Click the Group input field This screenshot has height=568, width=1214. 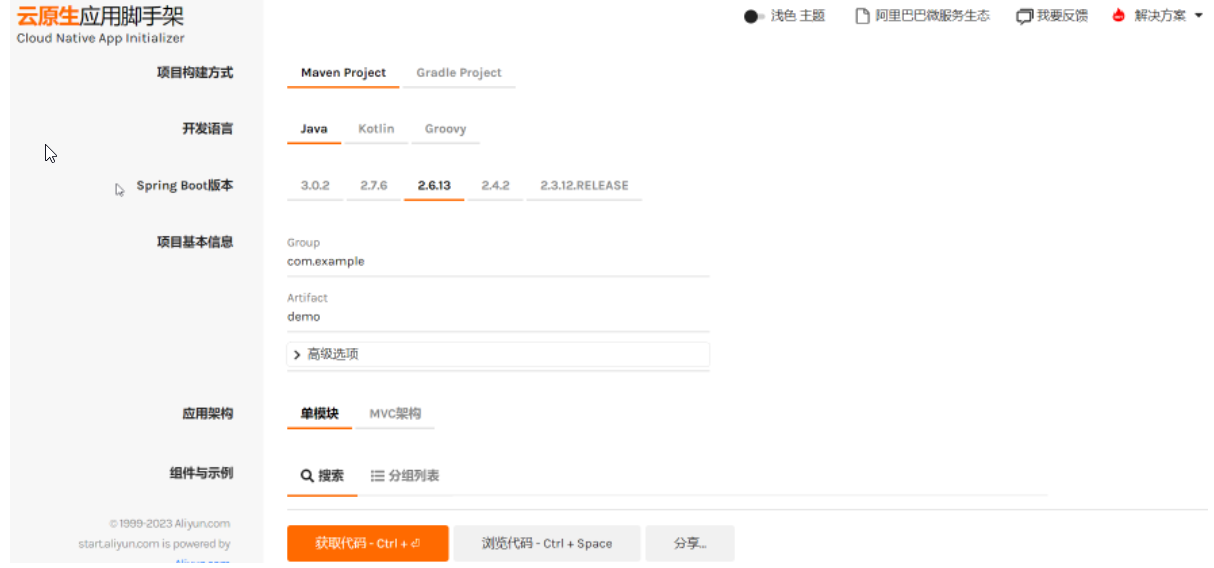[498, 262]
